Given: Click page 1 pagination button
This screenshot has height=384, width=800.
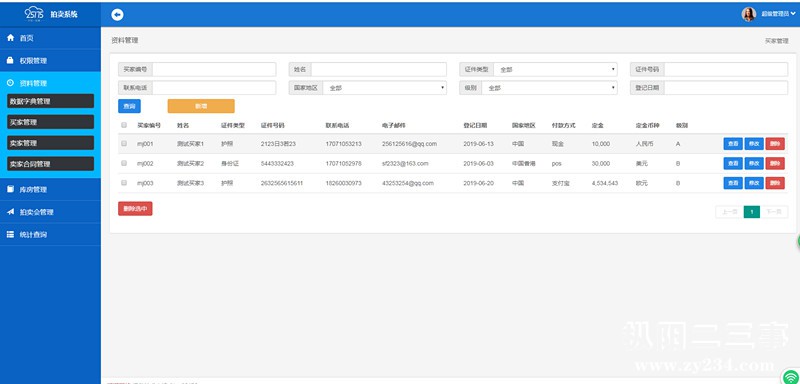Looking at the screenshot, I should pyautogui.click(x=752, y=212).
